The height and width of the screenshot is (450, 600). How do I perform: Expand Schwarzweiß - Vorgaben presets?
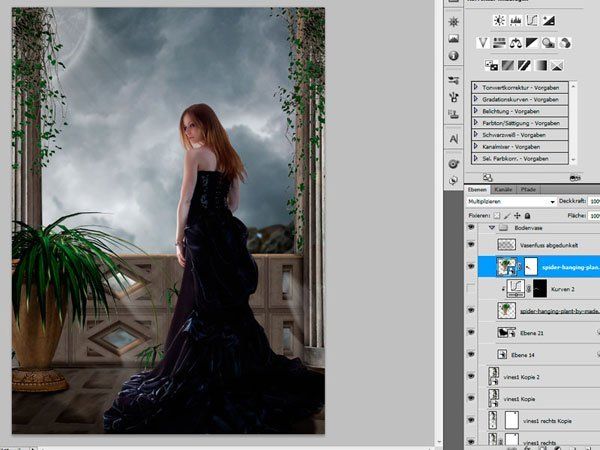click(476, 134)
